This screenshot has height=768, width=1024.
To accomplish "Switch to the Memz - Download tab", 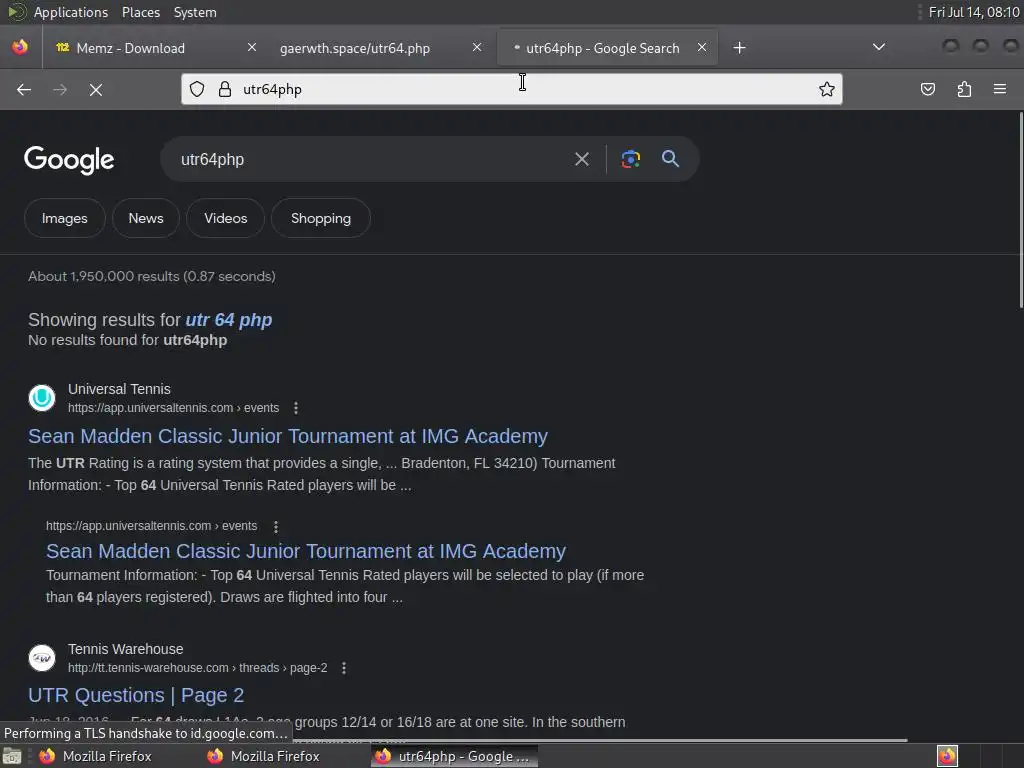I will [155, 48].
